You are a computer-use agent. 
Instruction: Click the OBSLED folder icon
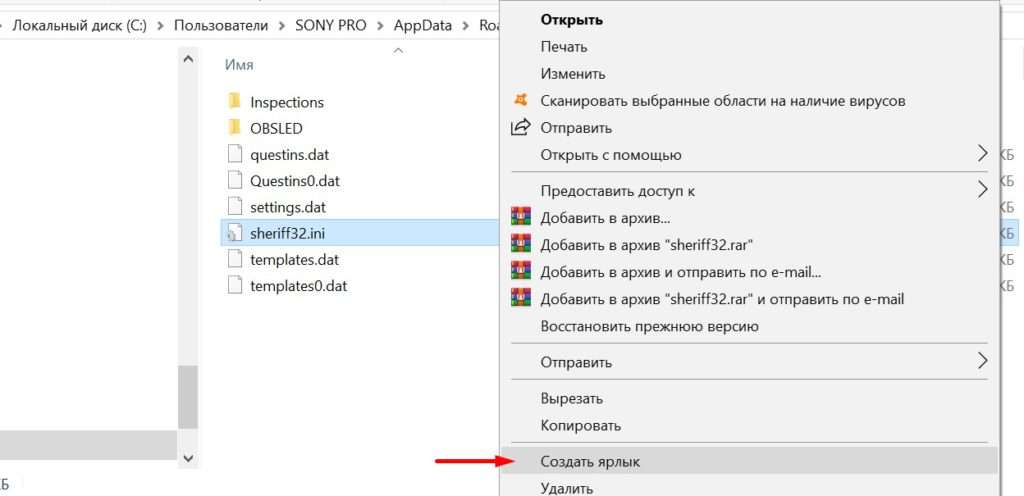click(235, 128)
